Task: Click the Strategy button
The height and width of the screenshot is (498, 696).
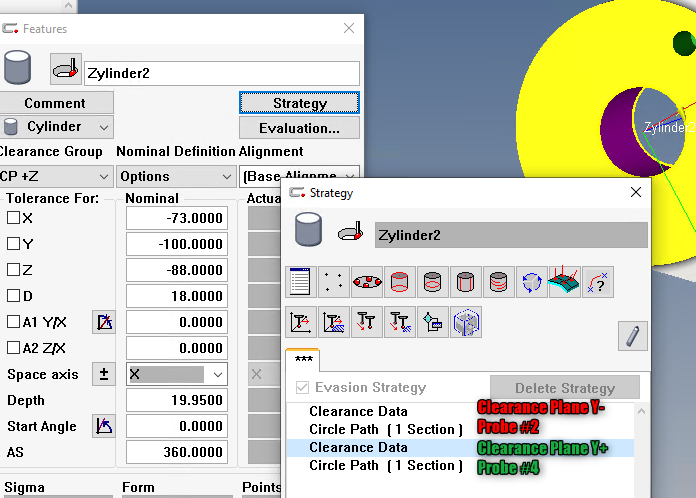Action: click(x=299, y=103)
